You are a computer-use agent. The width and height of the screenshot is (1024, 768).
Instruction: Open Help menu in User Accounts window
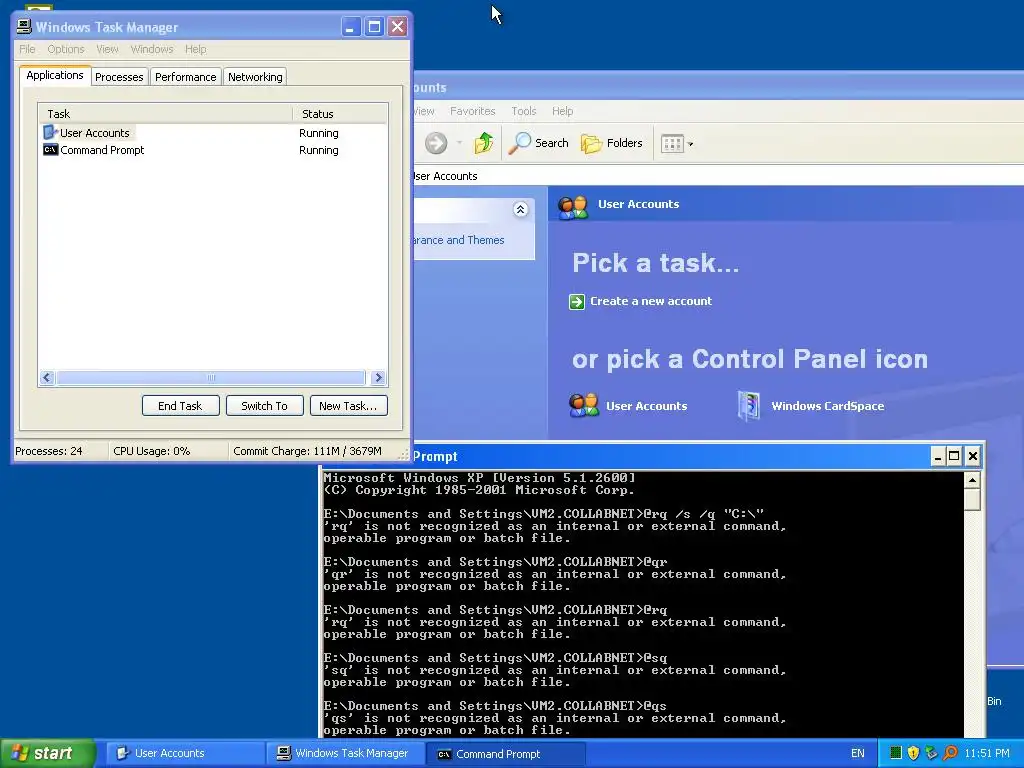click(x=562, y=111)
